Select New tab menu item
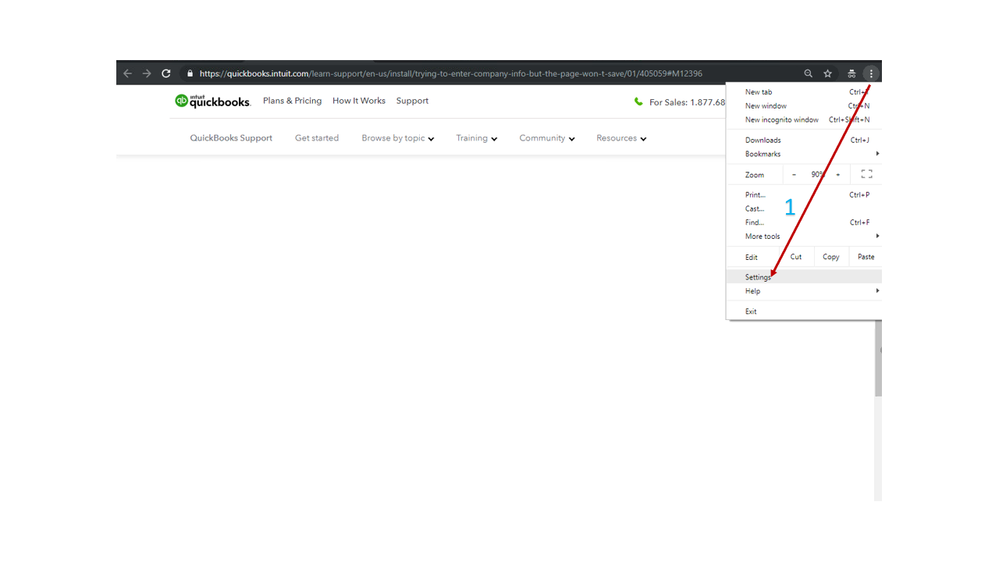The width and height of the screenshot is (999, 562). pyautogui.click(x=804, y=92)
